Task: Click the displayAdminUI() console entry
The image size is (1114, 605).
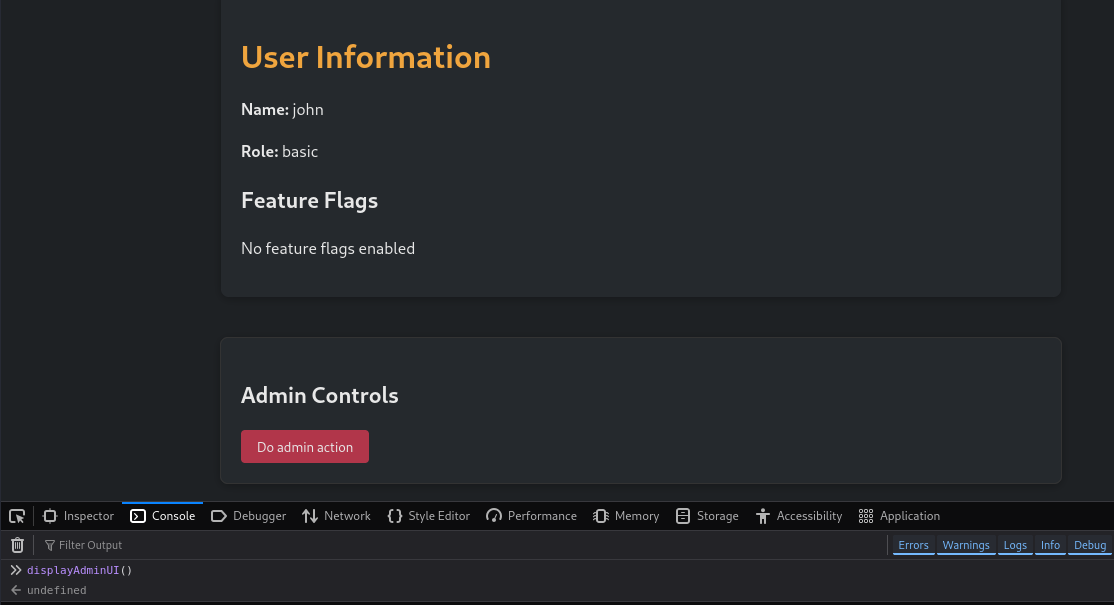Action: (80, 570)
